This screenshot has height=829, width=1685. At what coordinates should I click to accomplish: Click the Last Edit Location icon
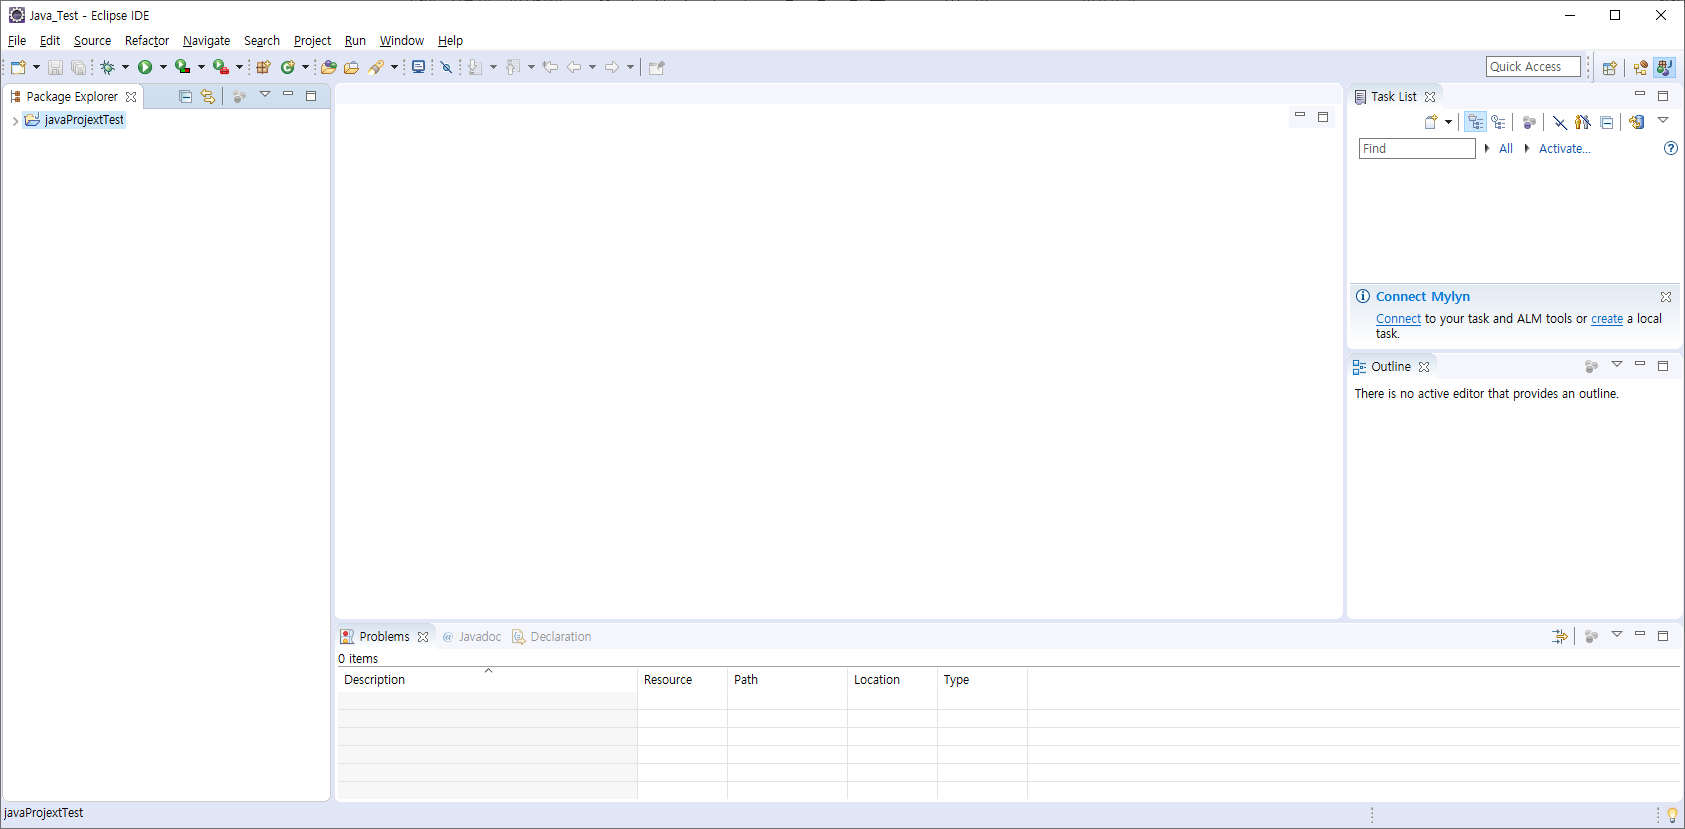[x=550, y=67]
